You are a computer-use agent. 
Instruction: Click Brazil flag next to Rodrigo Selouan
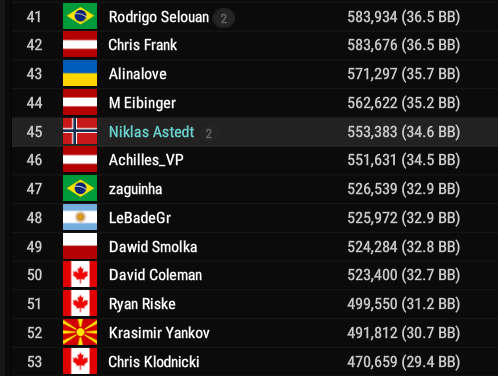coord(80,16)
